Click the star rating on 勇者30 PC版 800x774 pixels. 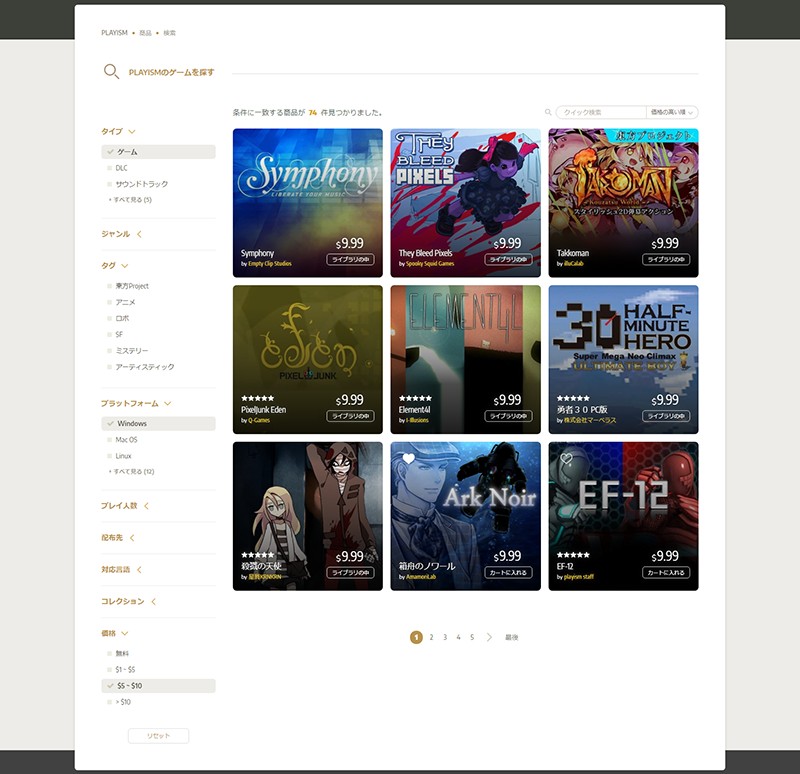[x=573, y=398]
